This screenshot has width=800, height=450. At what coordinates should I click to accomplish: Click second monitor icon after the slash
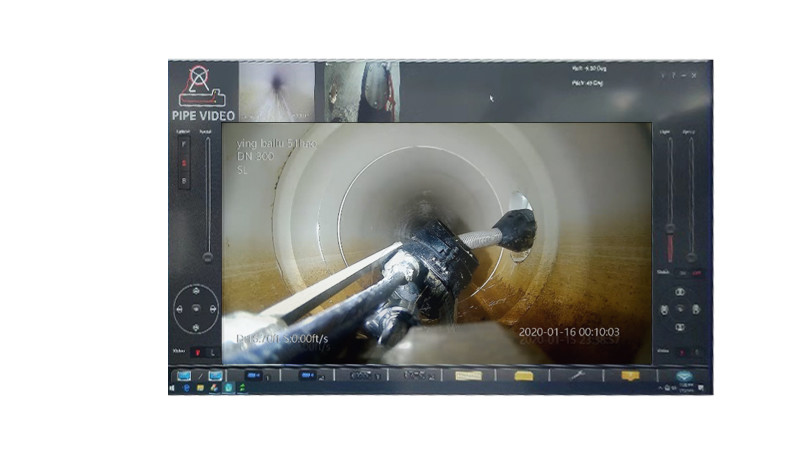pos(215,376)
